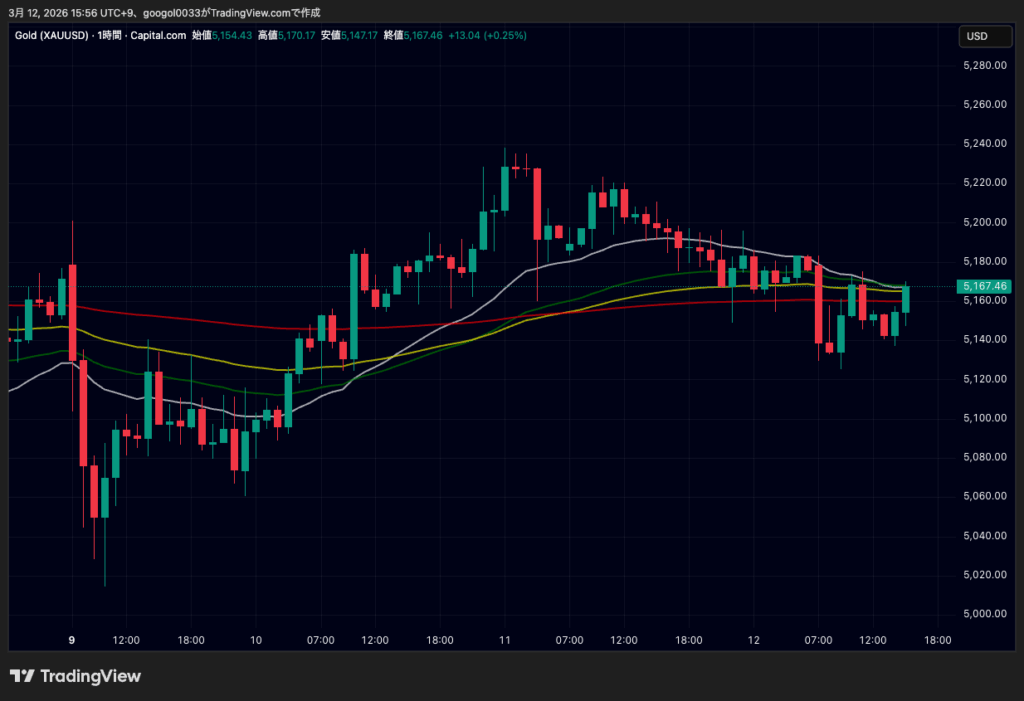Click the 5,280.00 price axis label
The image size is (1024, 701).
981,65
